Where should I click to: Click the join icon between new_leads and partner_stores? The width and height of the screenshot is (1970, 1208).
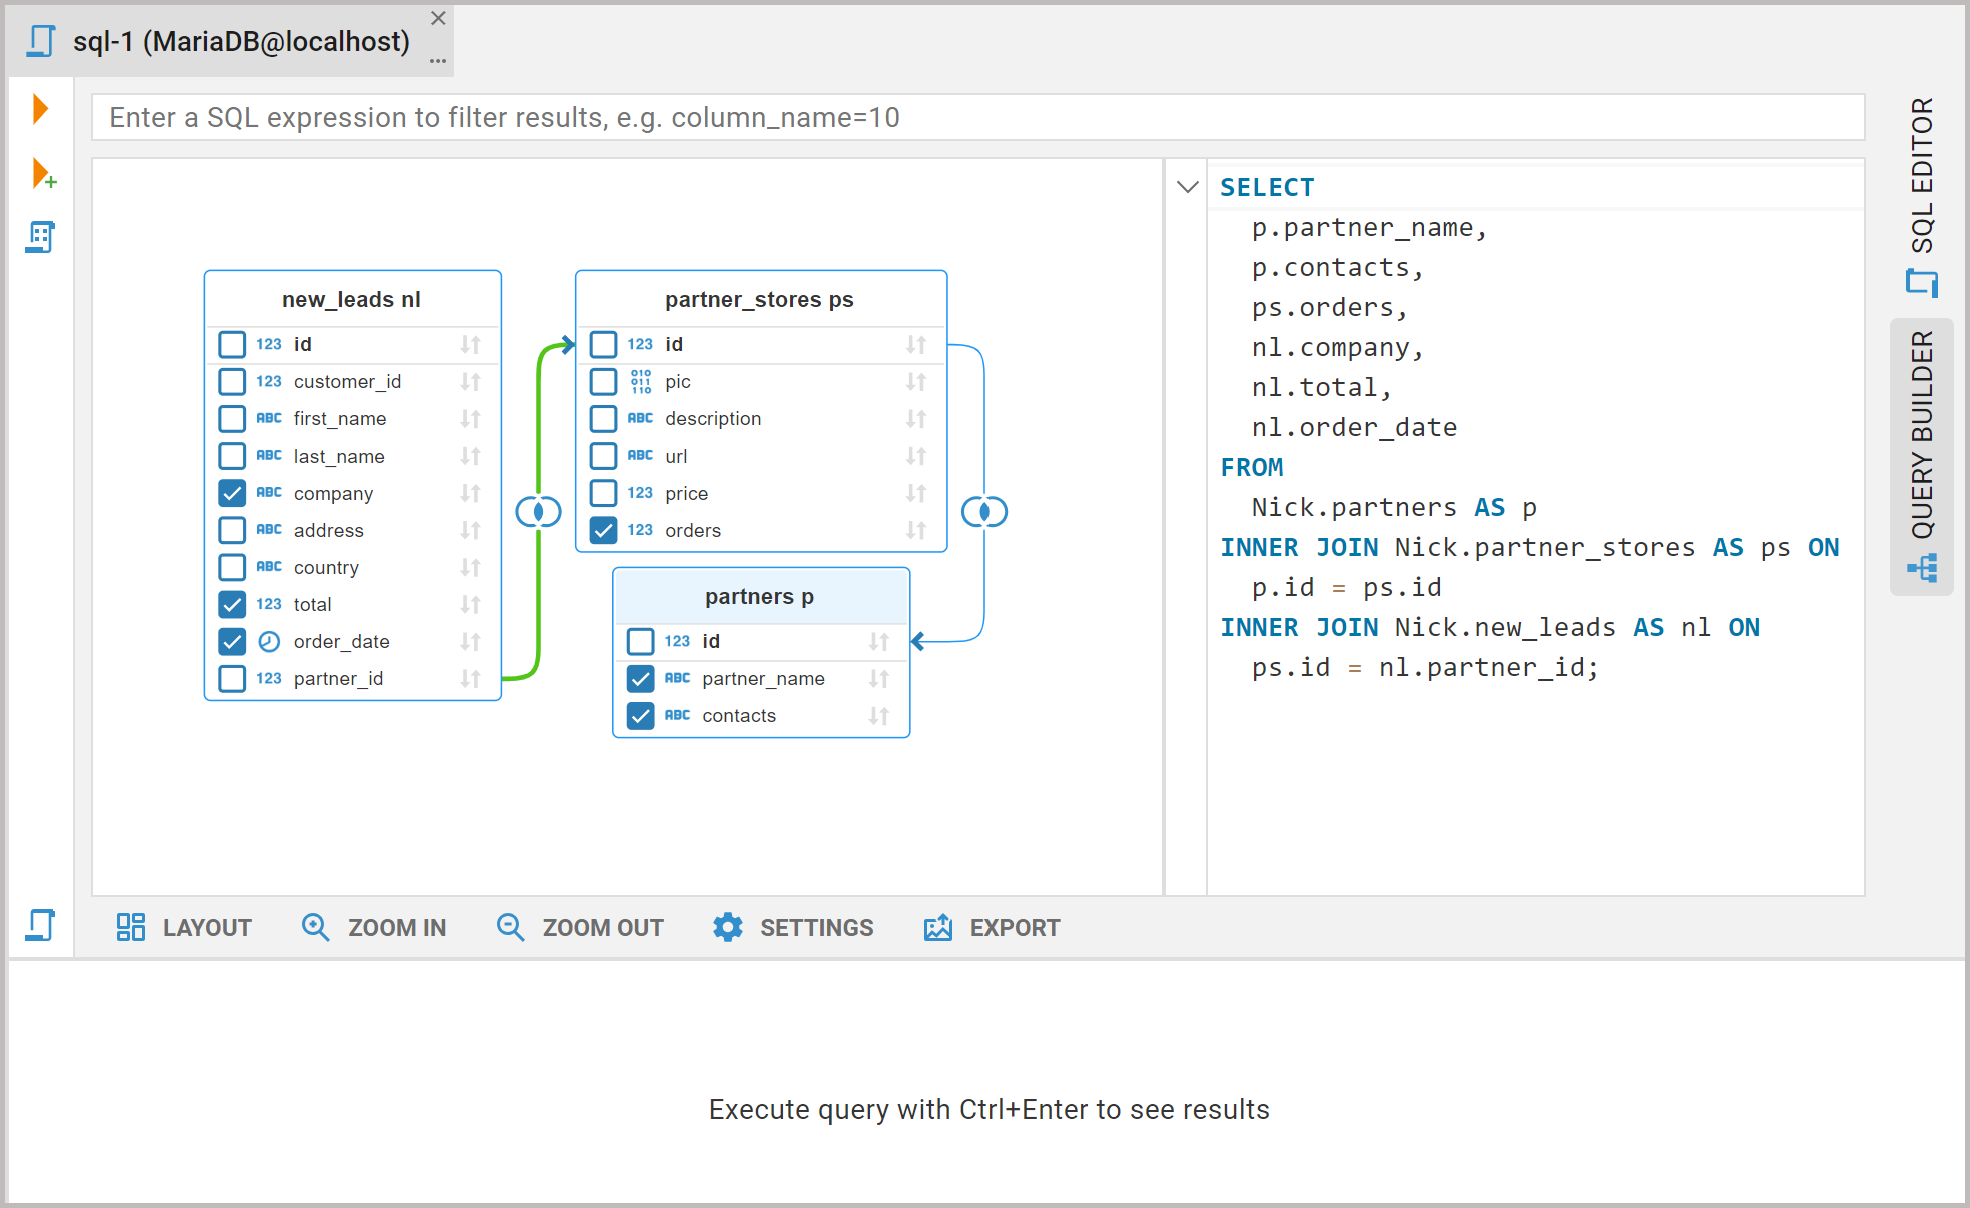(538, 512)
